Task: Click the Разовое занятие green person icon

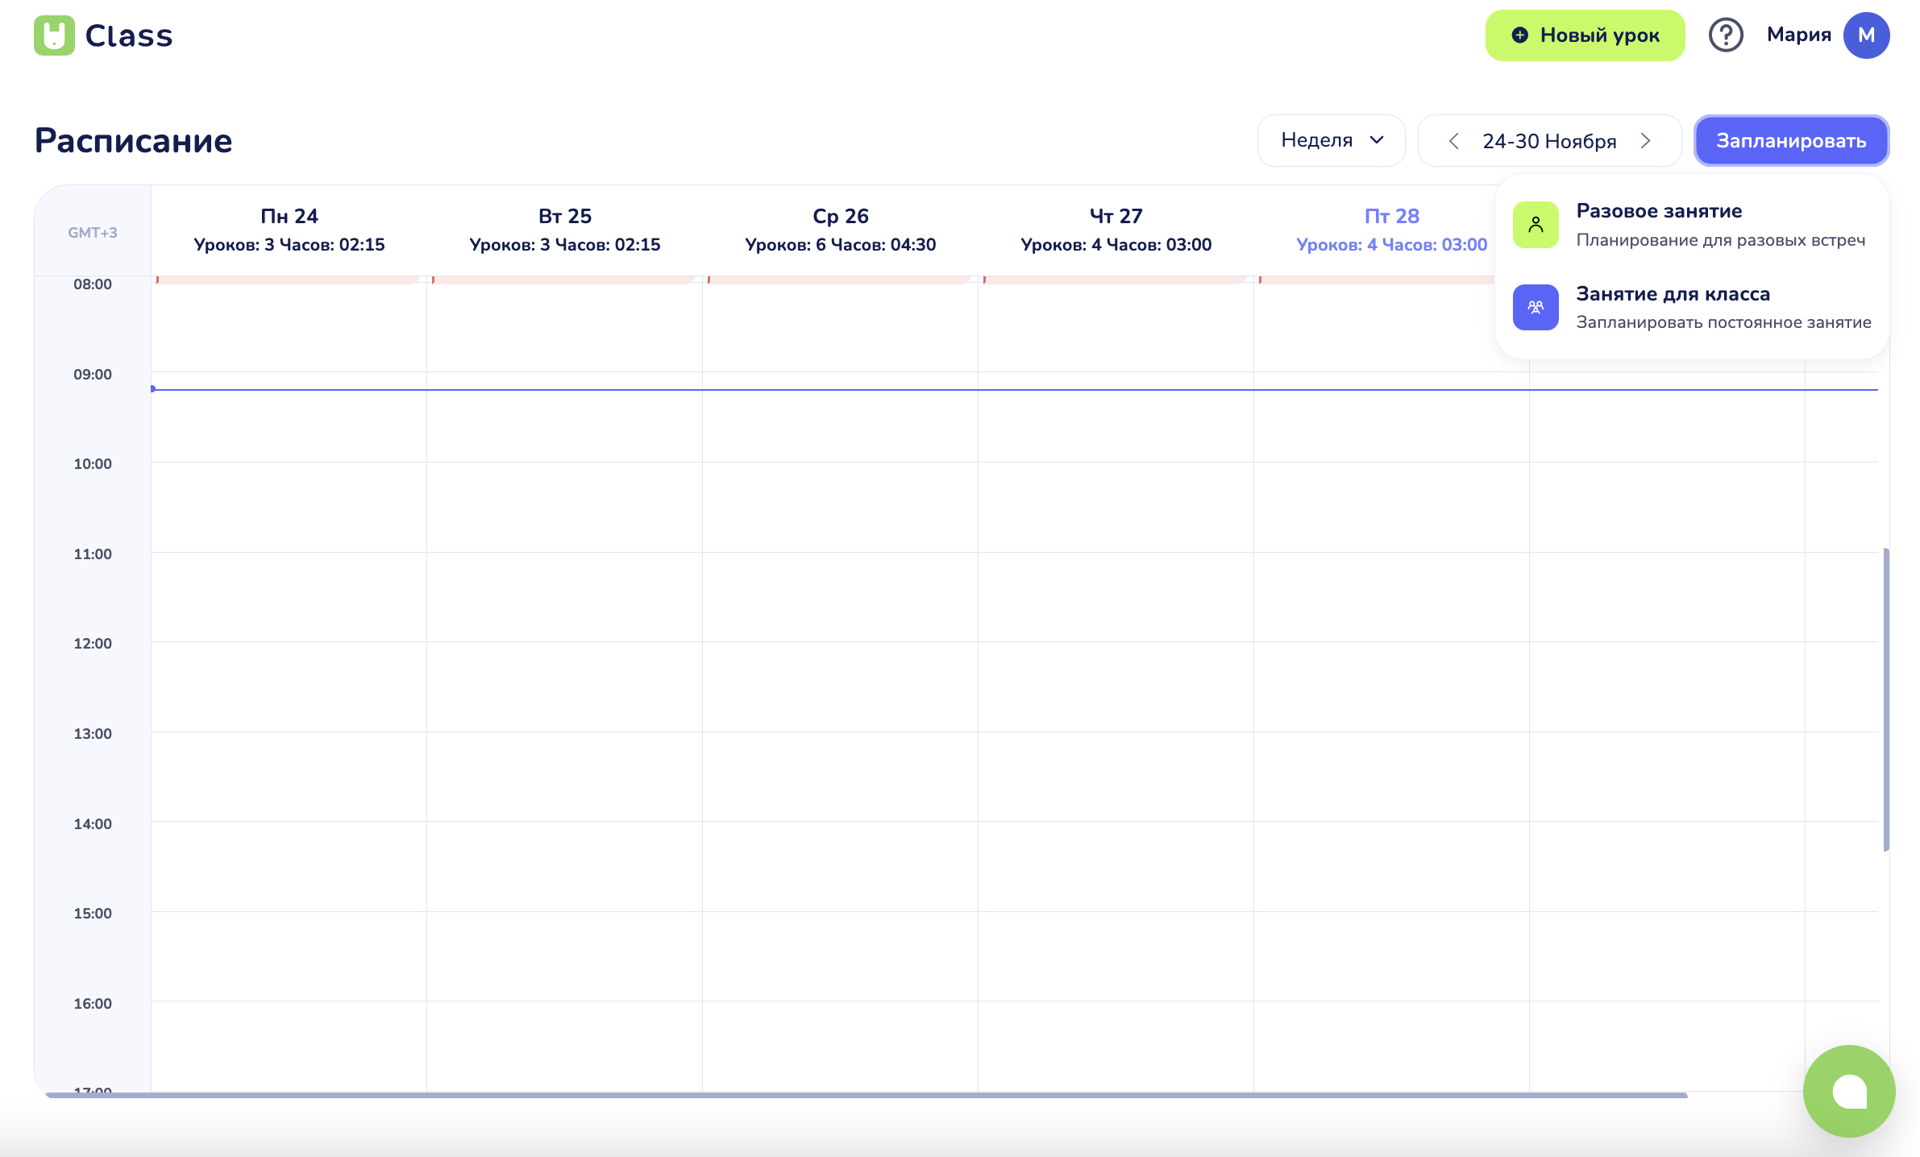Action: 1535,225
